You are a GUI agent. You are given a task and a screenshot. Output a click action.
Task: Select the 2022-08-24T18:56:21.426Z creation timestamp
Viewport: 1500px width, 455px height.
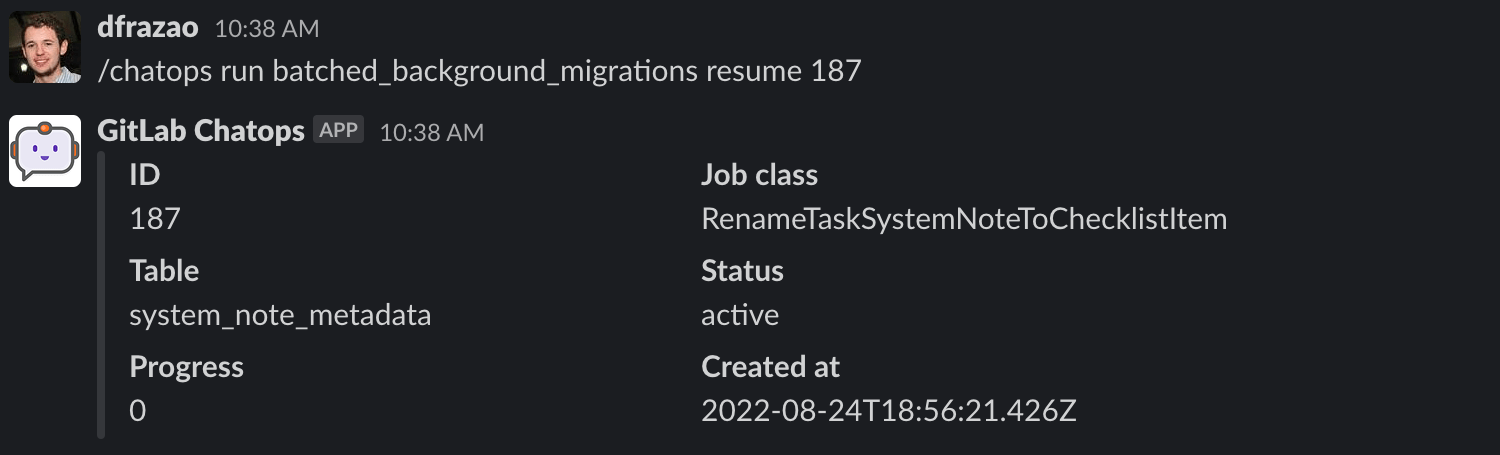[x=888, y=411]
